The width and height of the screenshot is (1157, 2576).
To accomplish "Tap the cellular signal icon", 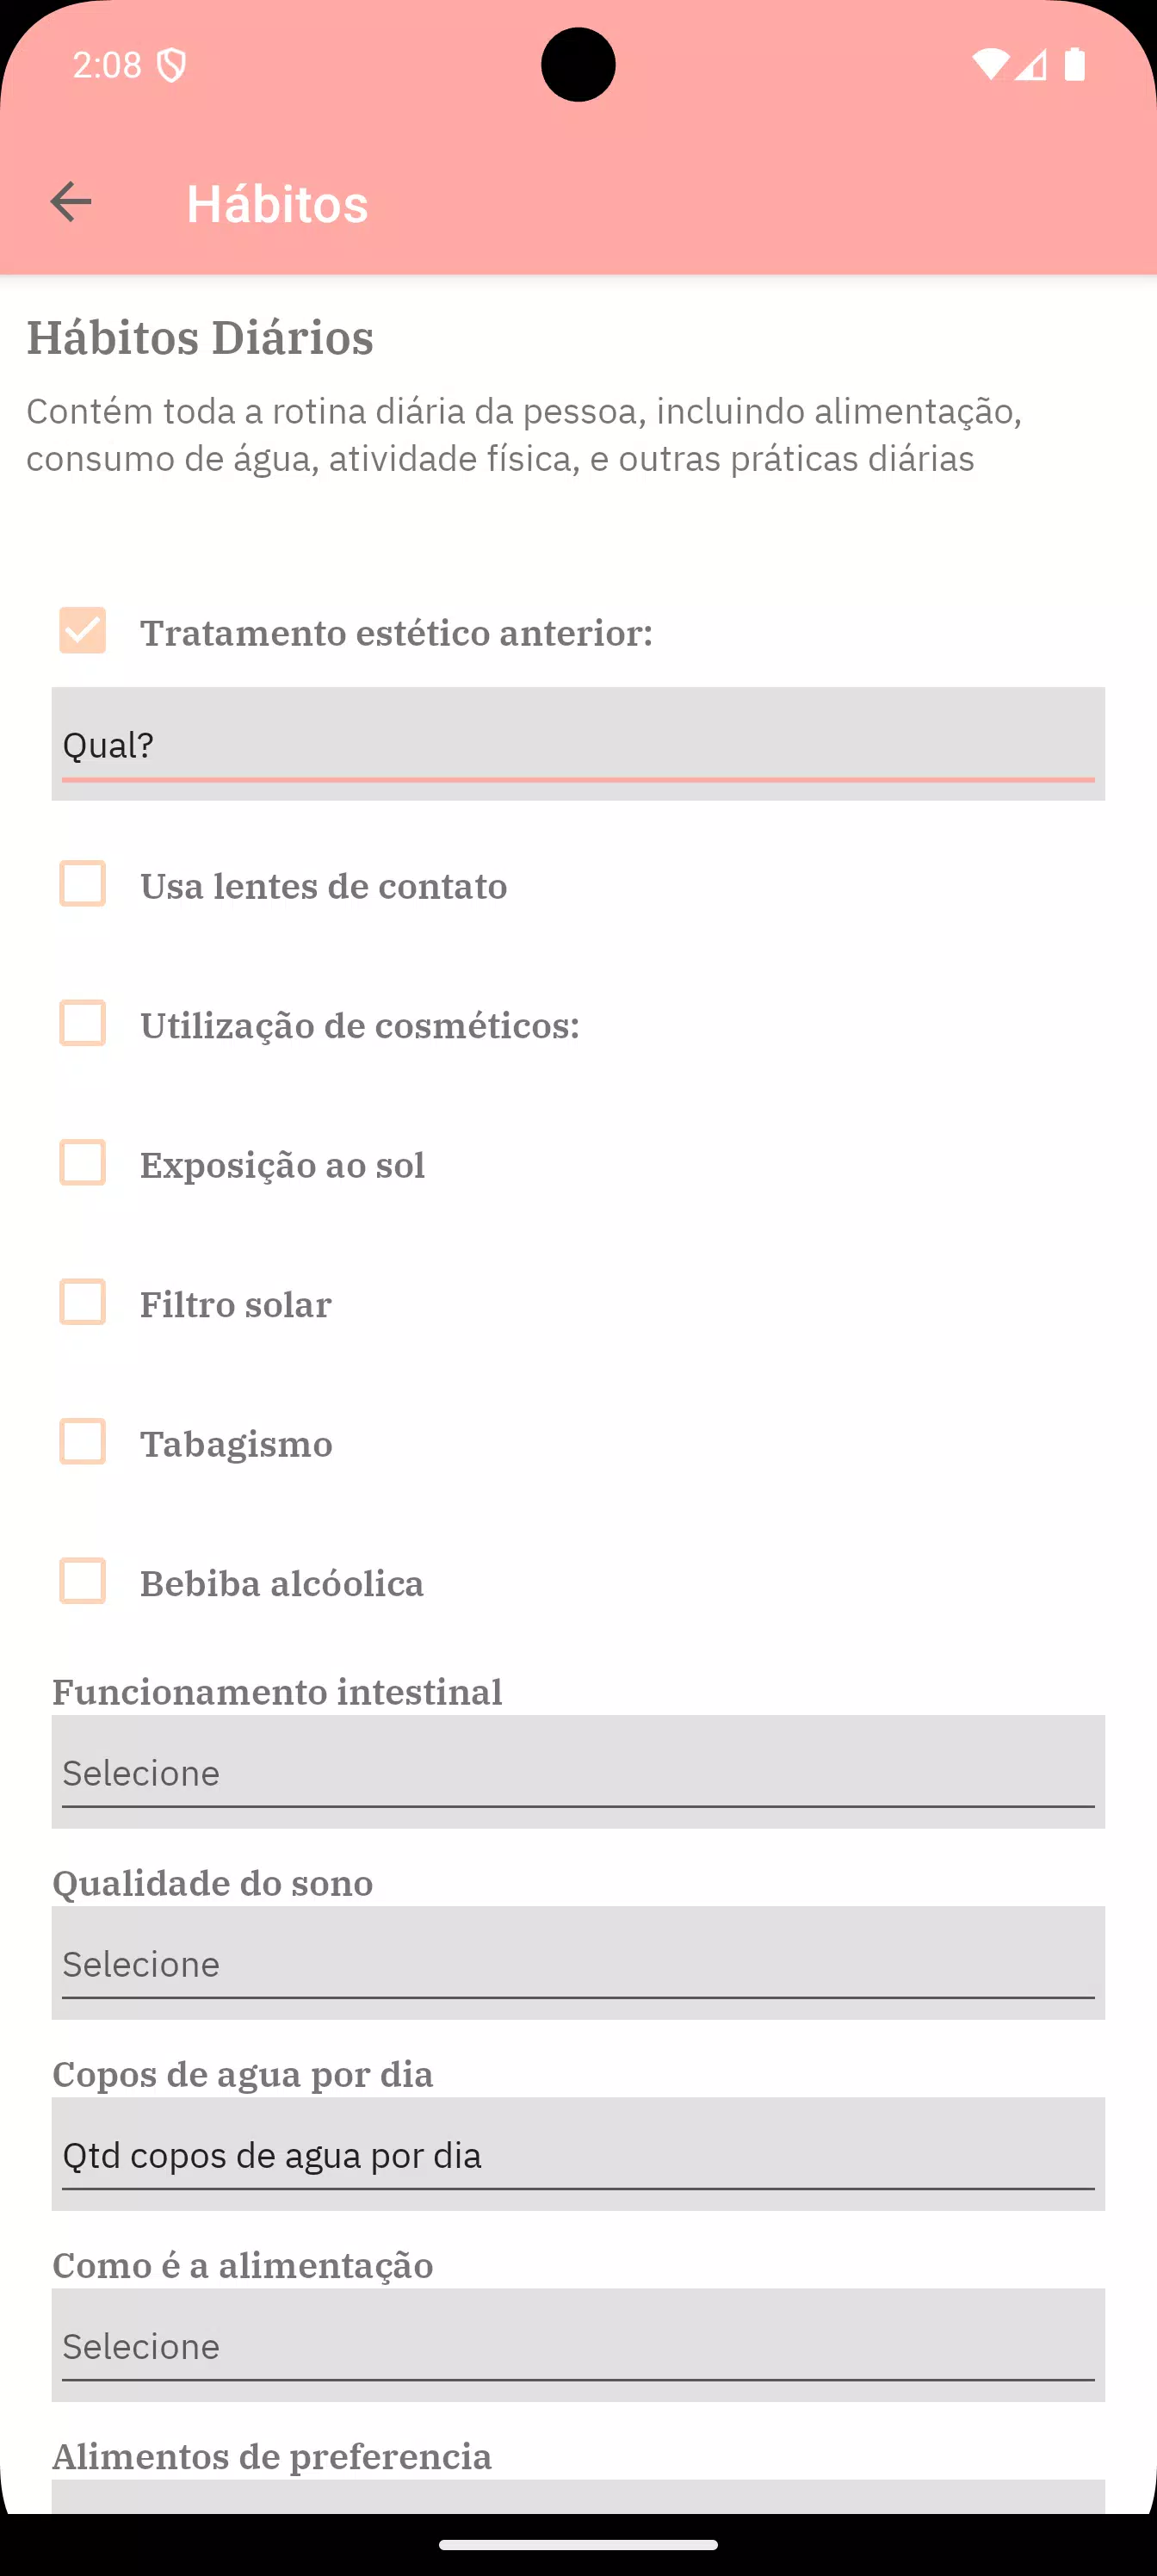I will pos(1031,65).
